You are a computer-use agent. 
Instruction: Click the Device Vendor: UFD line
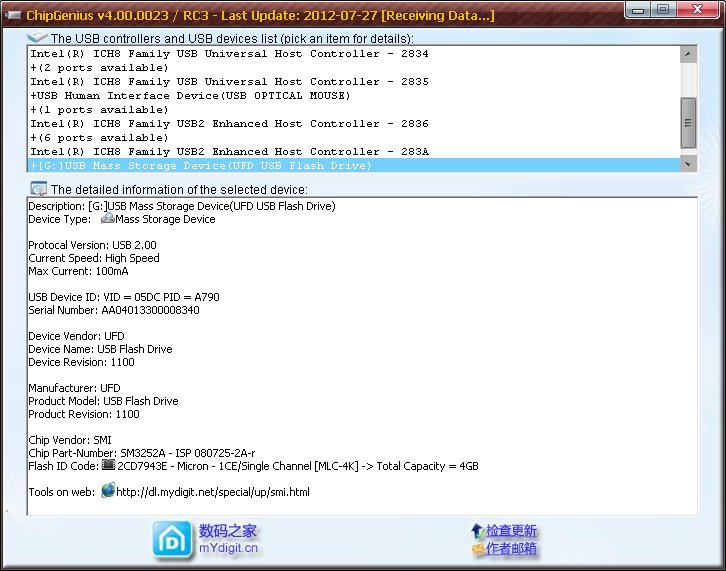tap(76, 336)
